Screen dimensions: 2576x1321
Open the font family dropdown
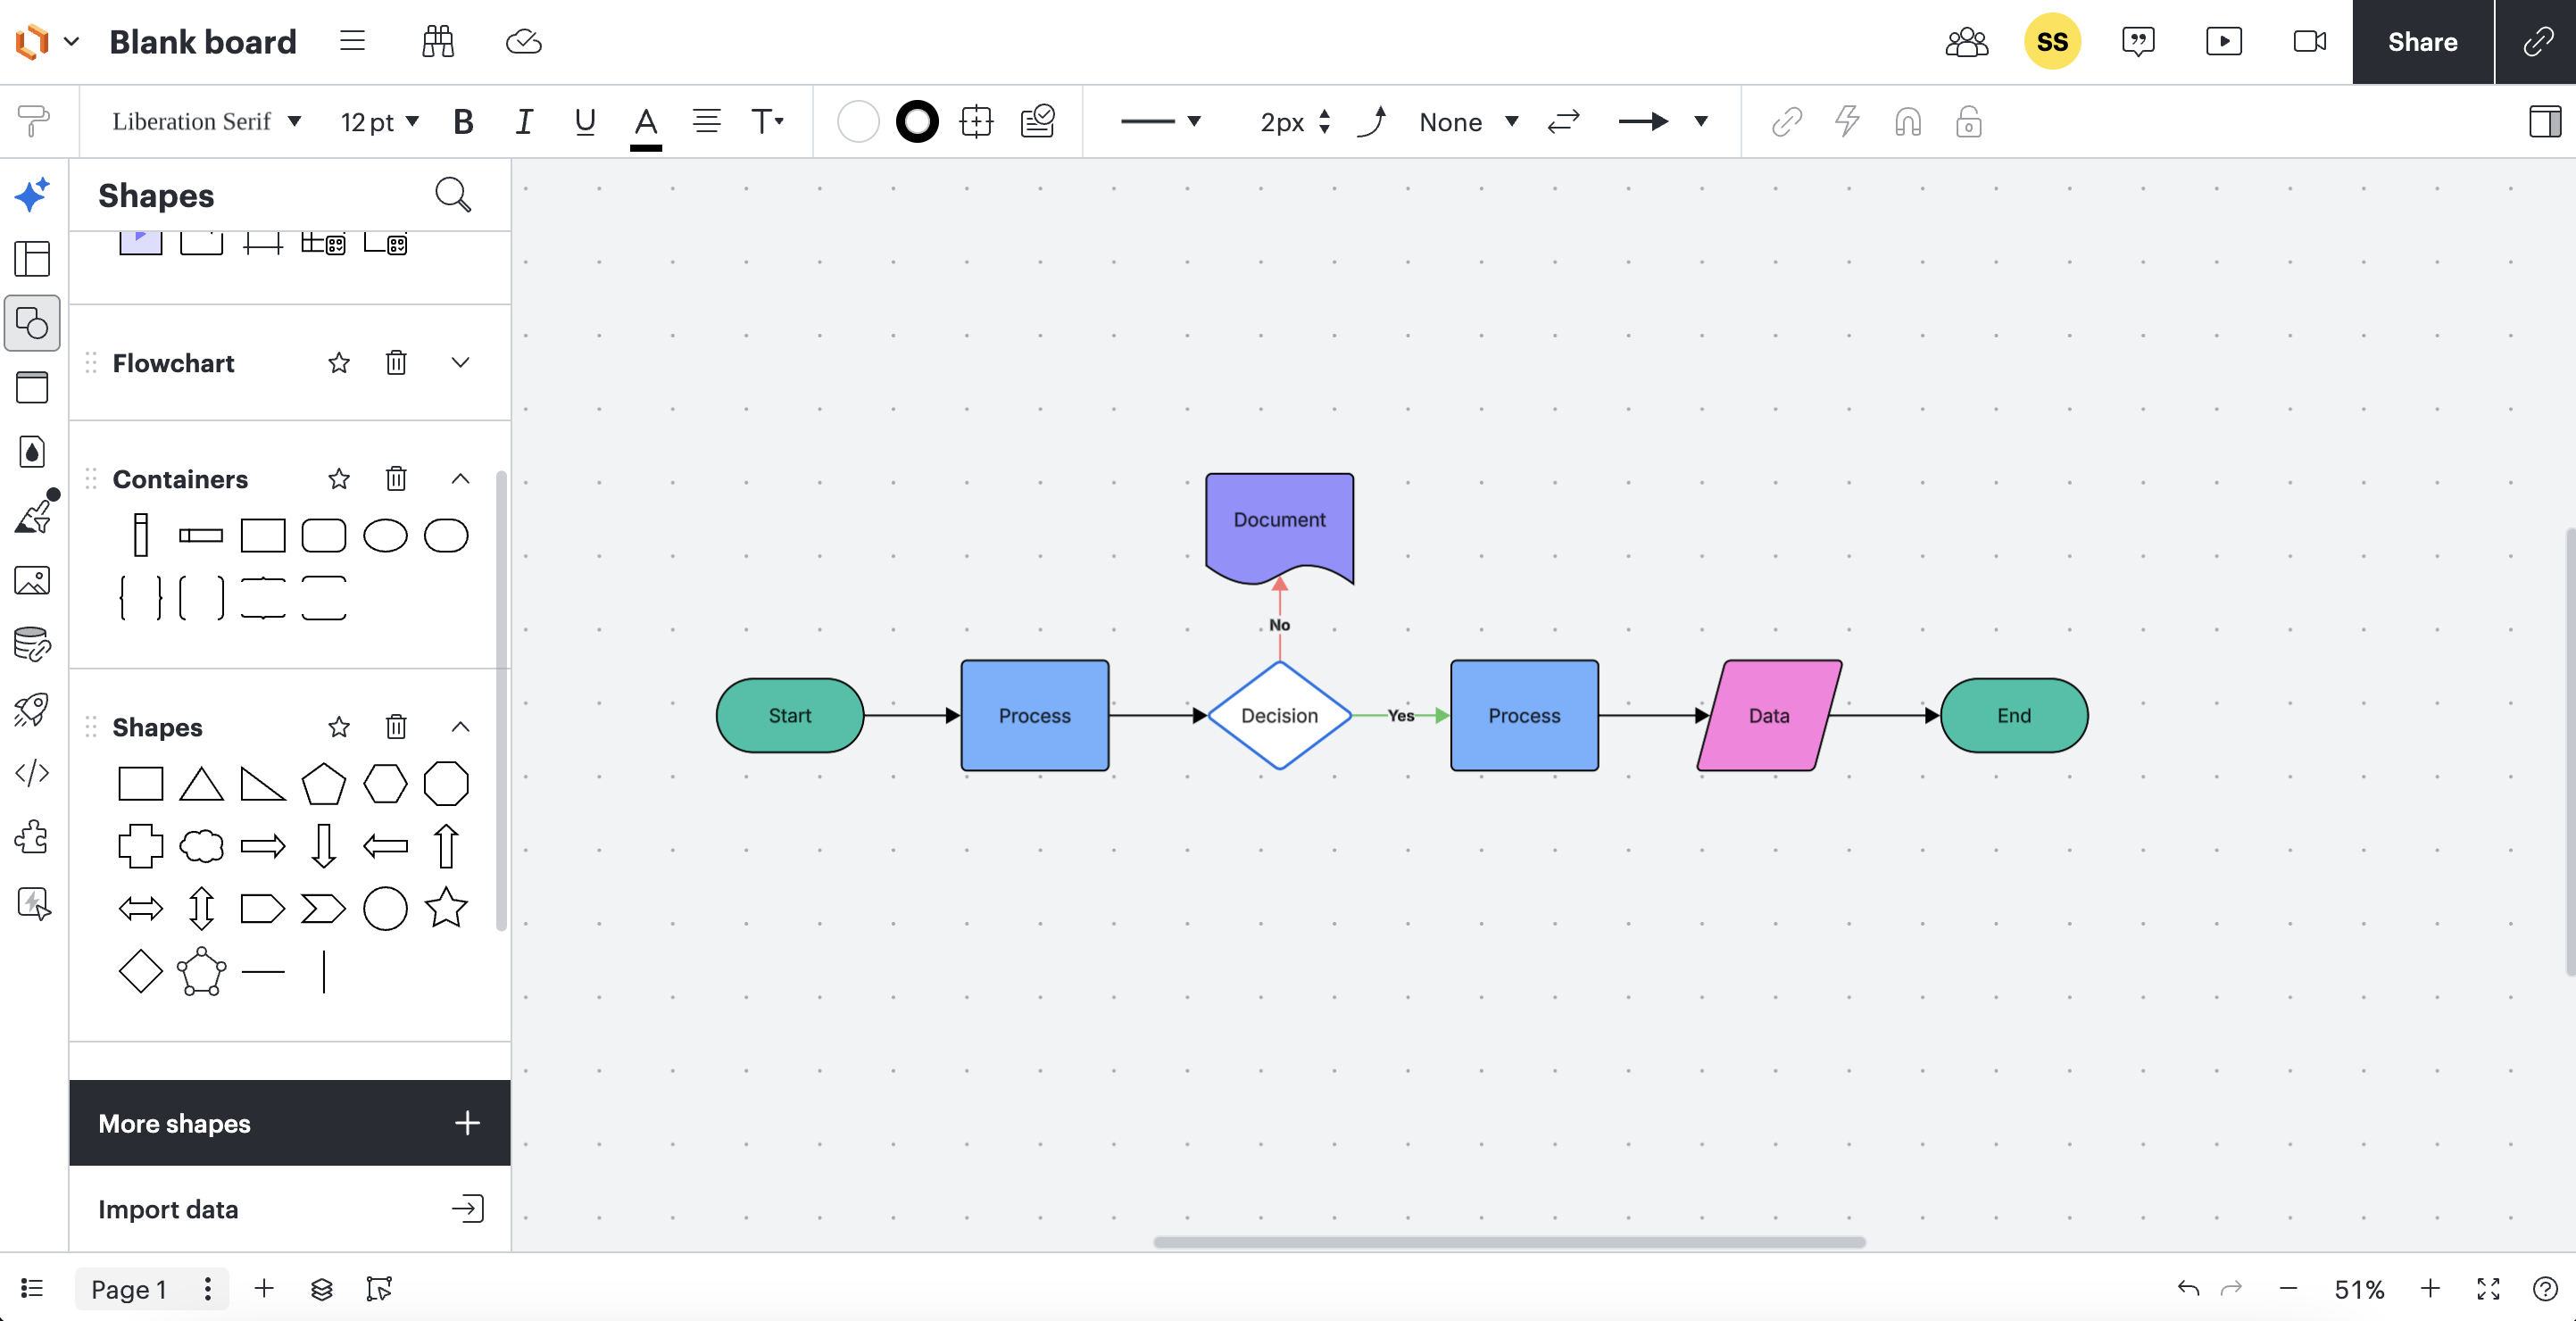(x=206, y=121)
